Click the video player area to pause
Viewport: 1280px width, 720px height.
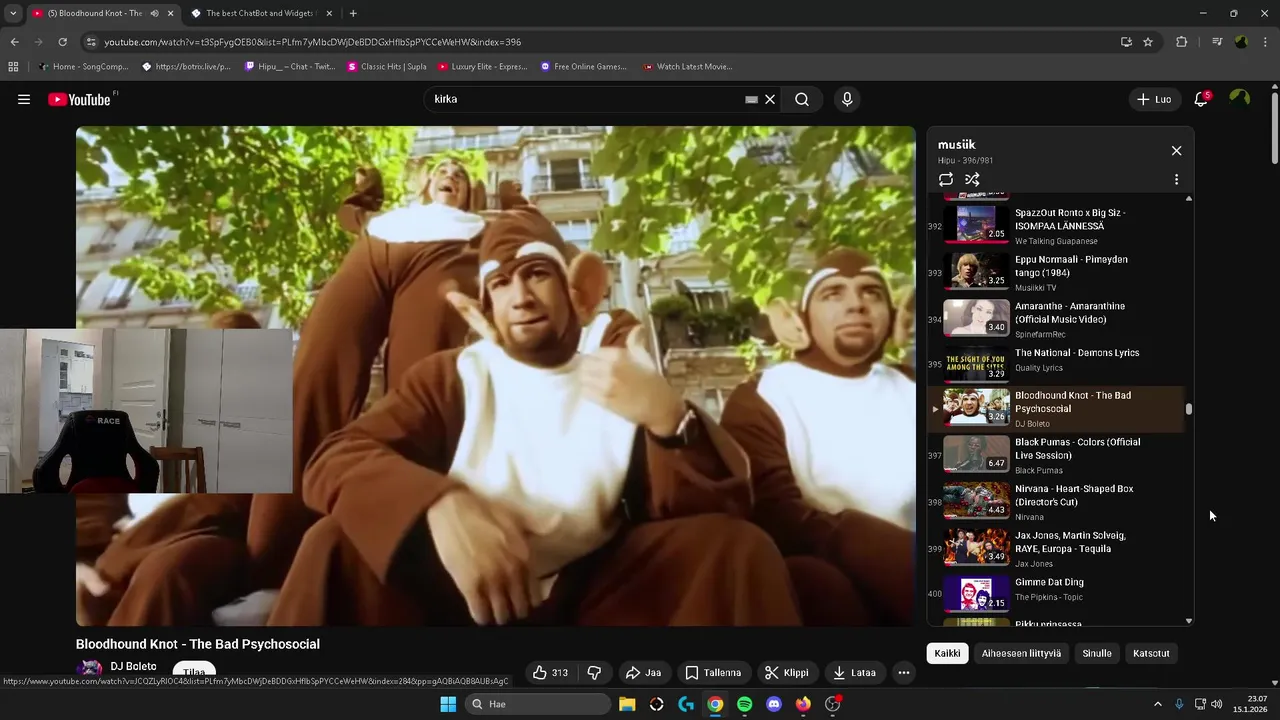[x=495, y=376]
